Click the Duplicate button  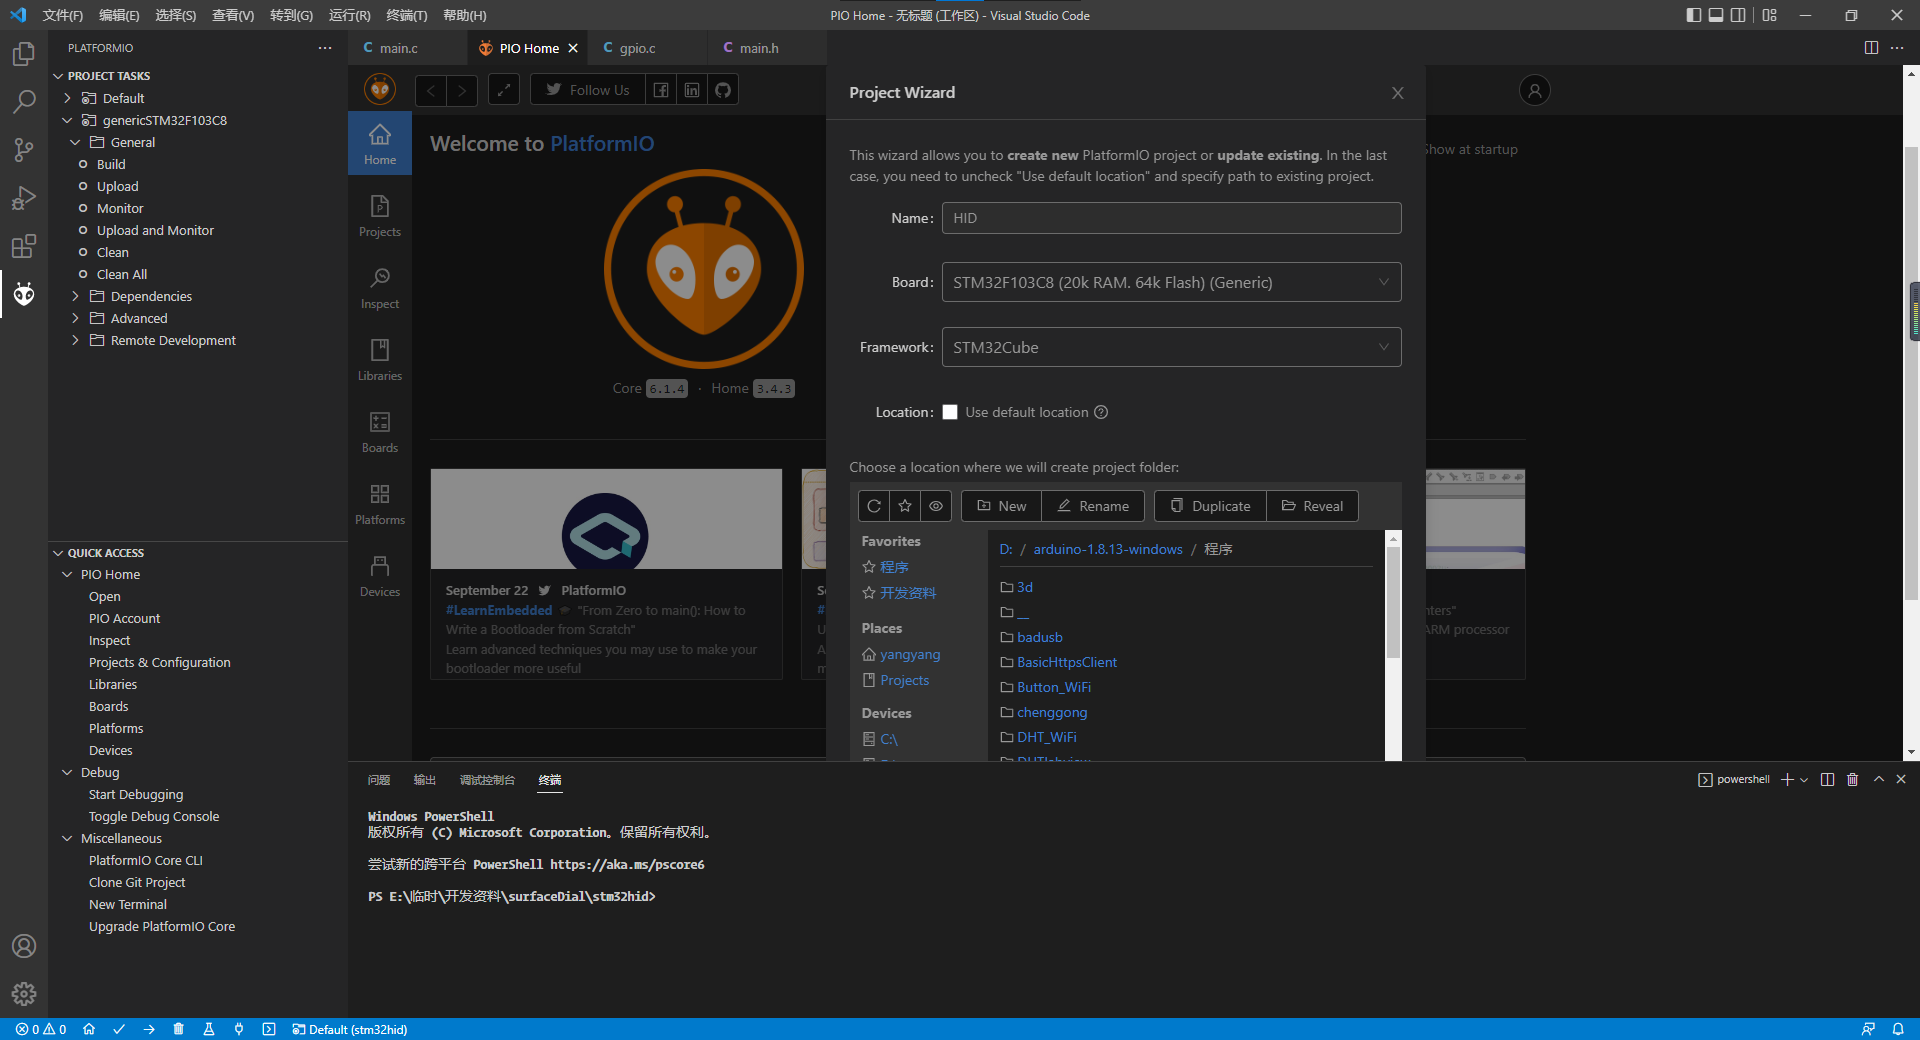1210,506
